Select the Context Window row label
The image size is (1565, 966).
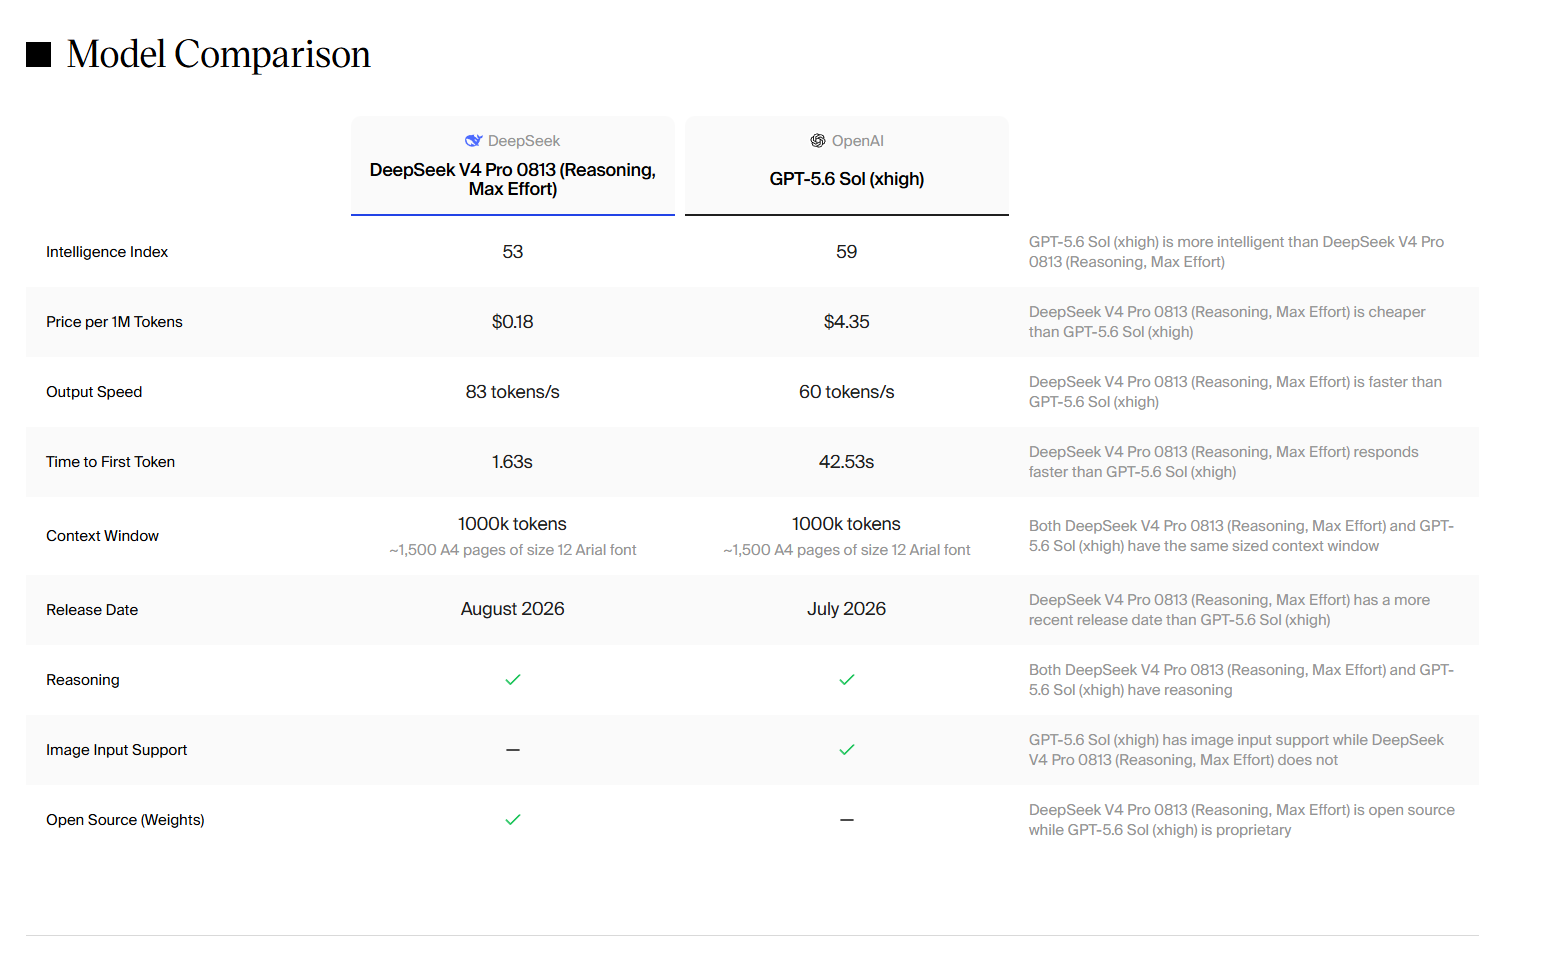click(102, 536)
